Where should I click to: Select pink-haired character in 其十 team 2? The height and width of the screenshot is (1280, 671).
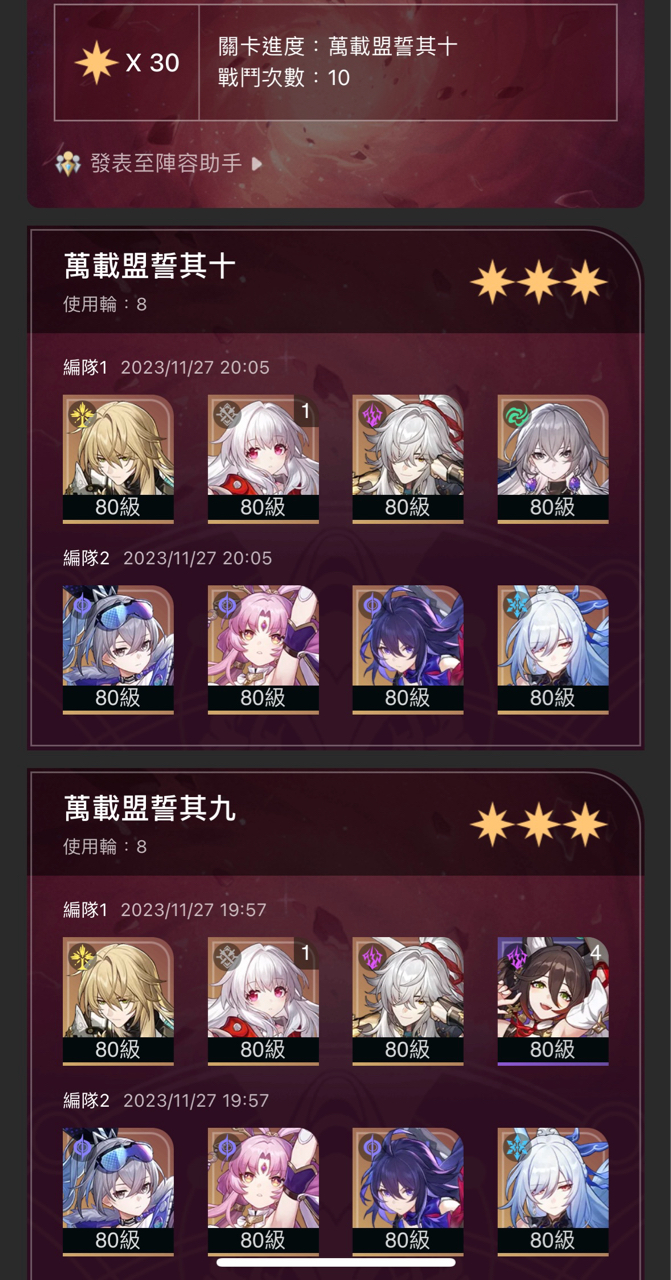click(263, 650)
